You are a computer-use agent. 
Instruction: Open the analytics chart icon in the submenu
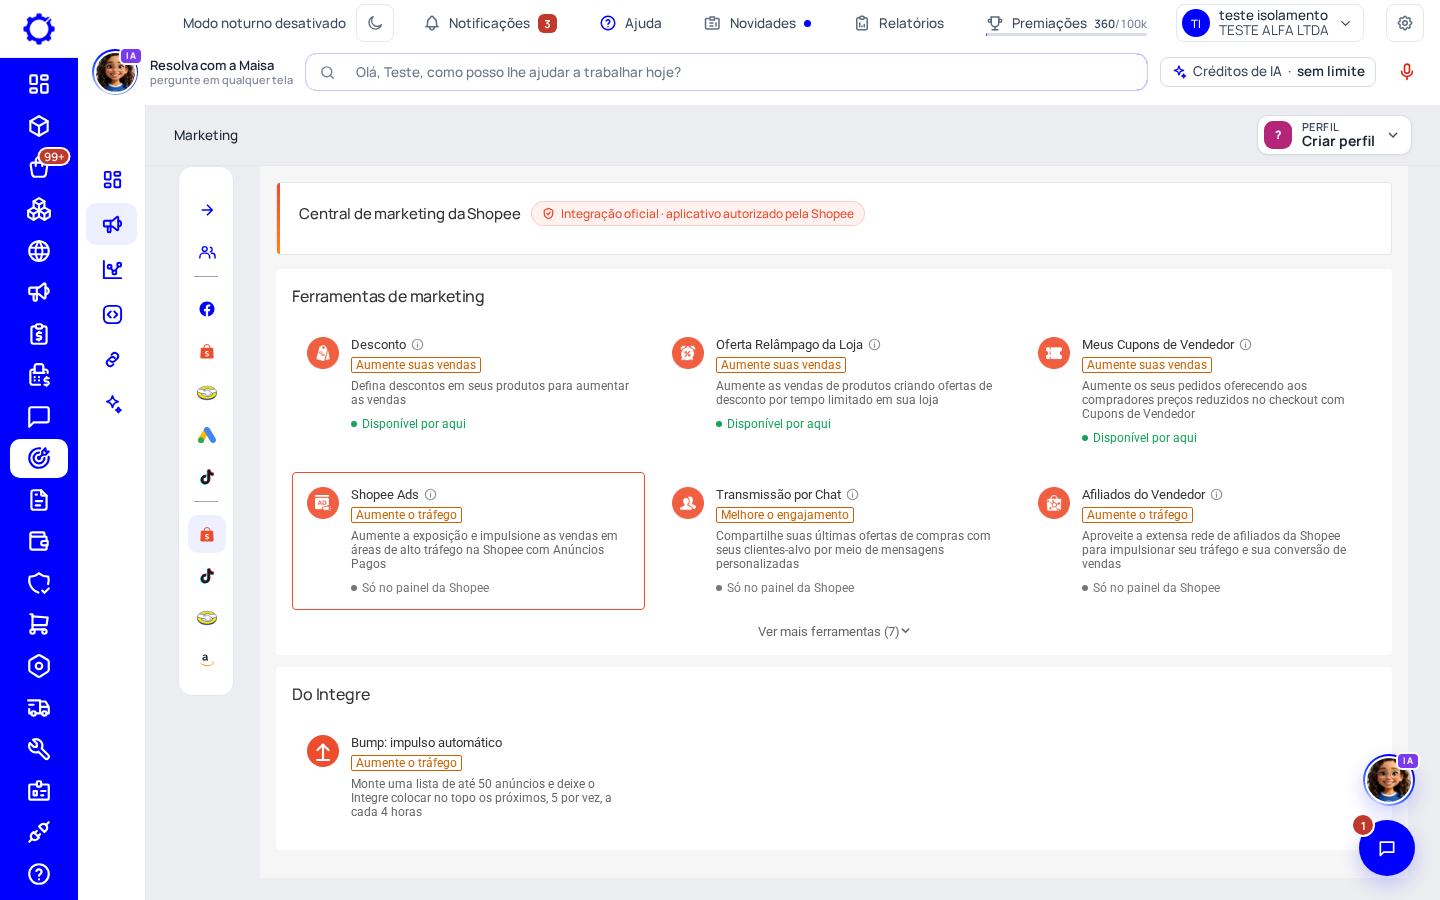tap(112, 269)
